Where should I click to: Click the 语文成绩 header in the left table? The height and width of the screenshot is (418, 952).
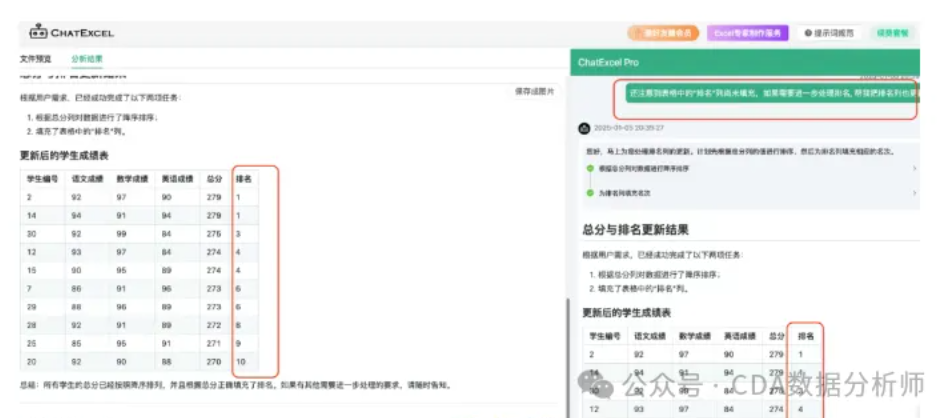[x=87, y=179]
